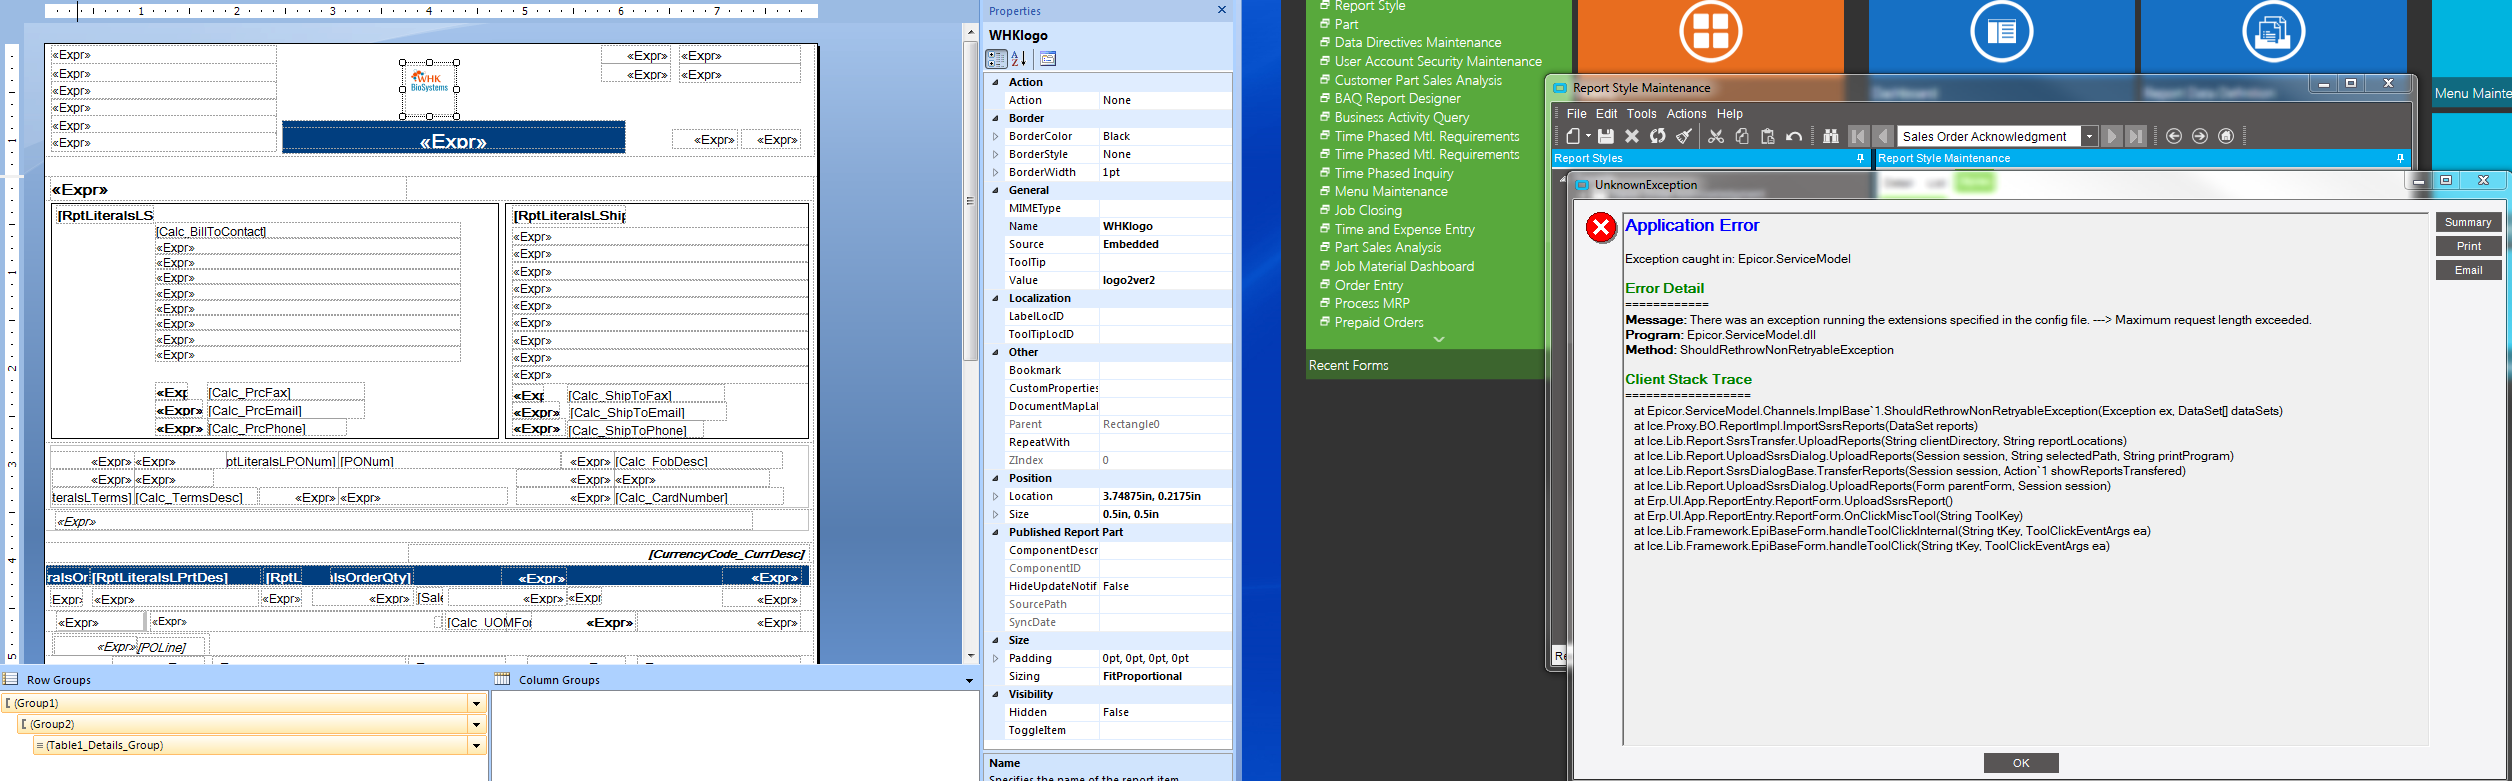Click OK in the Application Error dialog

2021,763
